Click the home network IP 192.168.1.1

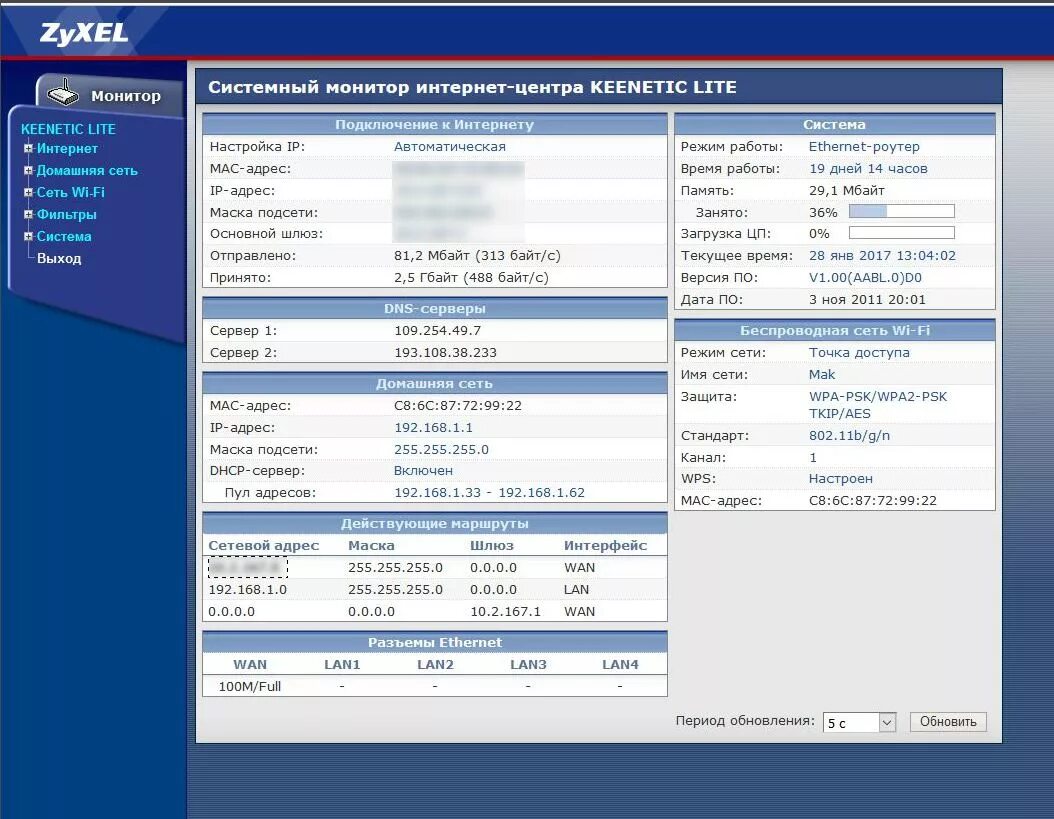433,428
